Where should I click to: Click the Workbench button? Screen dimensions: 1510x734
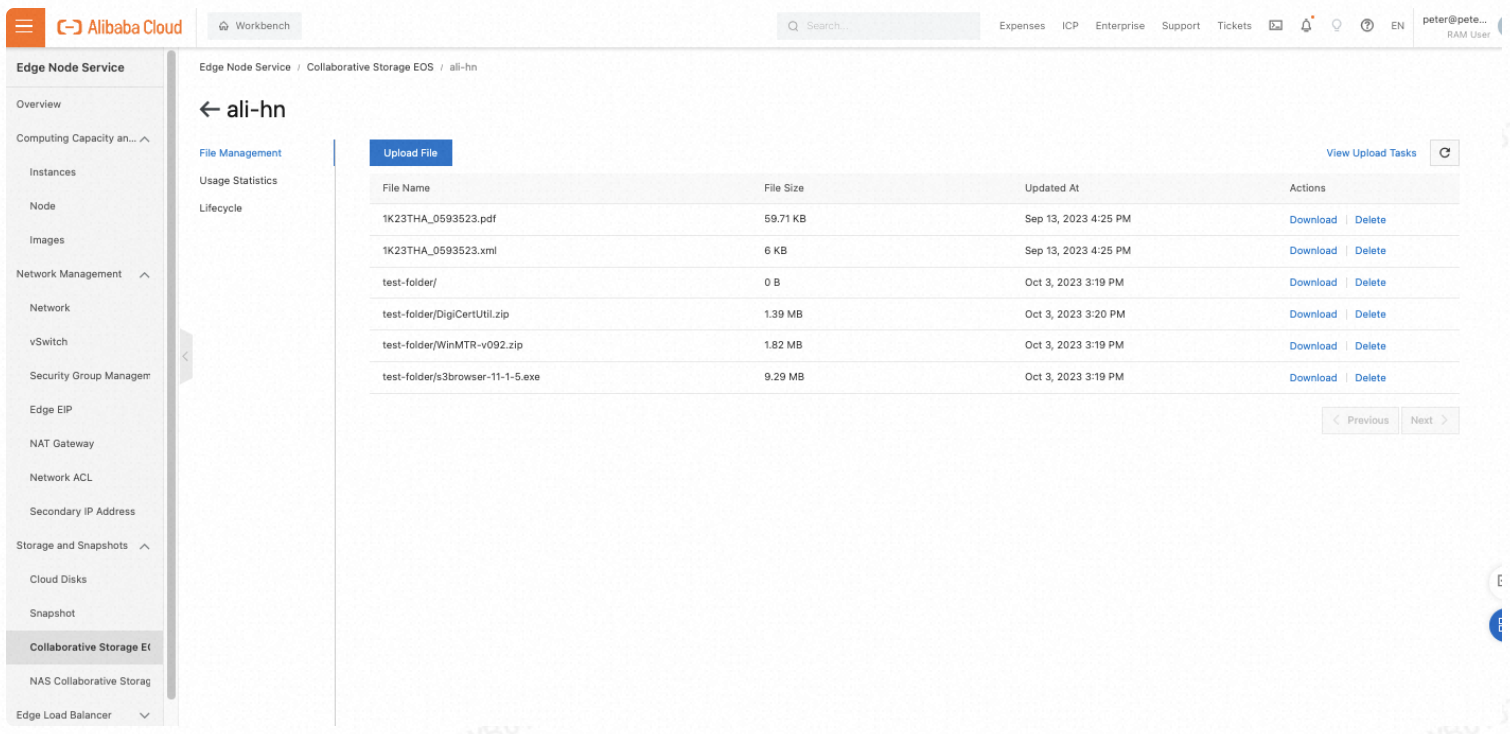255,26
